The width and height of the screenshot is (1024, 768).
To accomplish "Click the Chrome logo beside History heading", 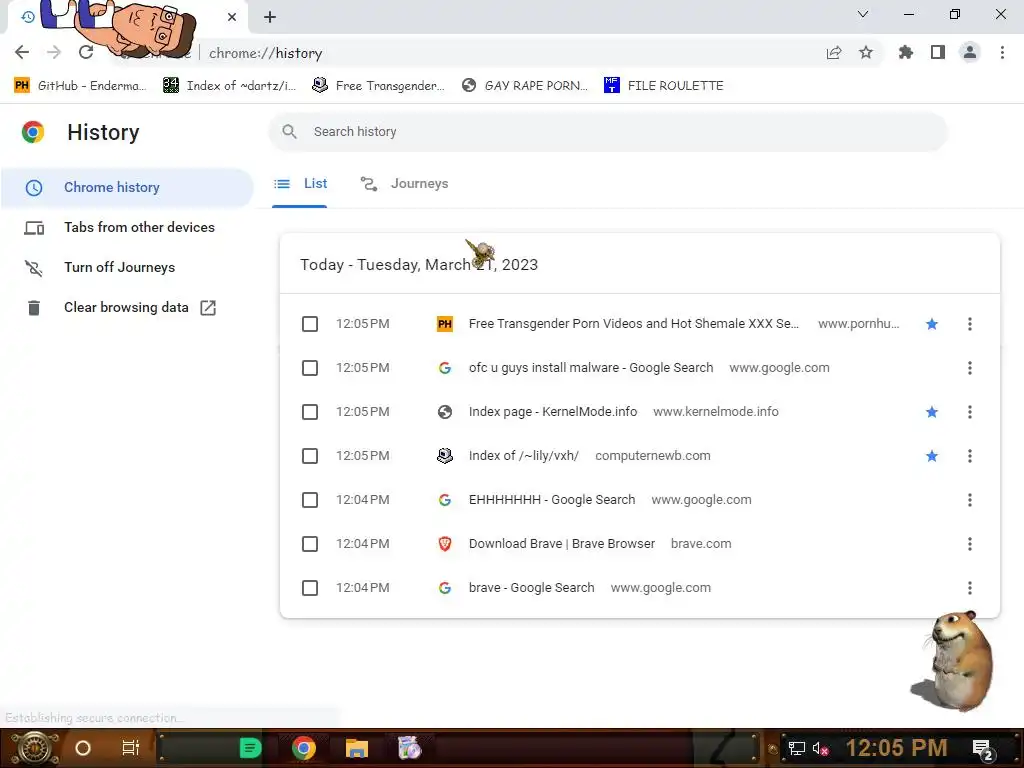I will click(x=33, y=132).
